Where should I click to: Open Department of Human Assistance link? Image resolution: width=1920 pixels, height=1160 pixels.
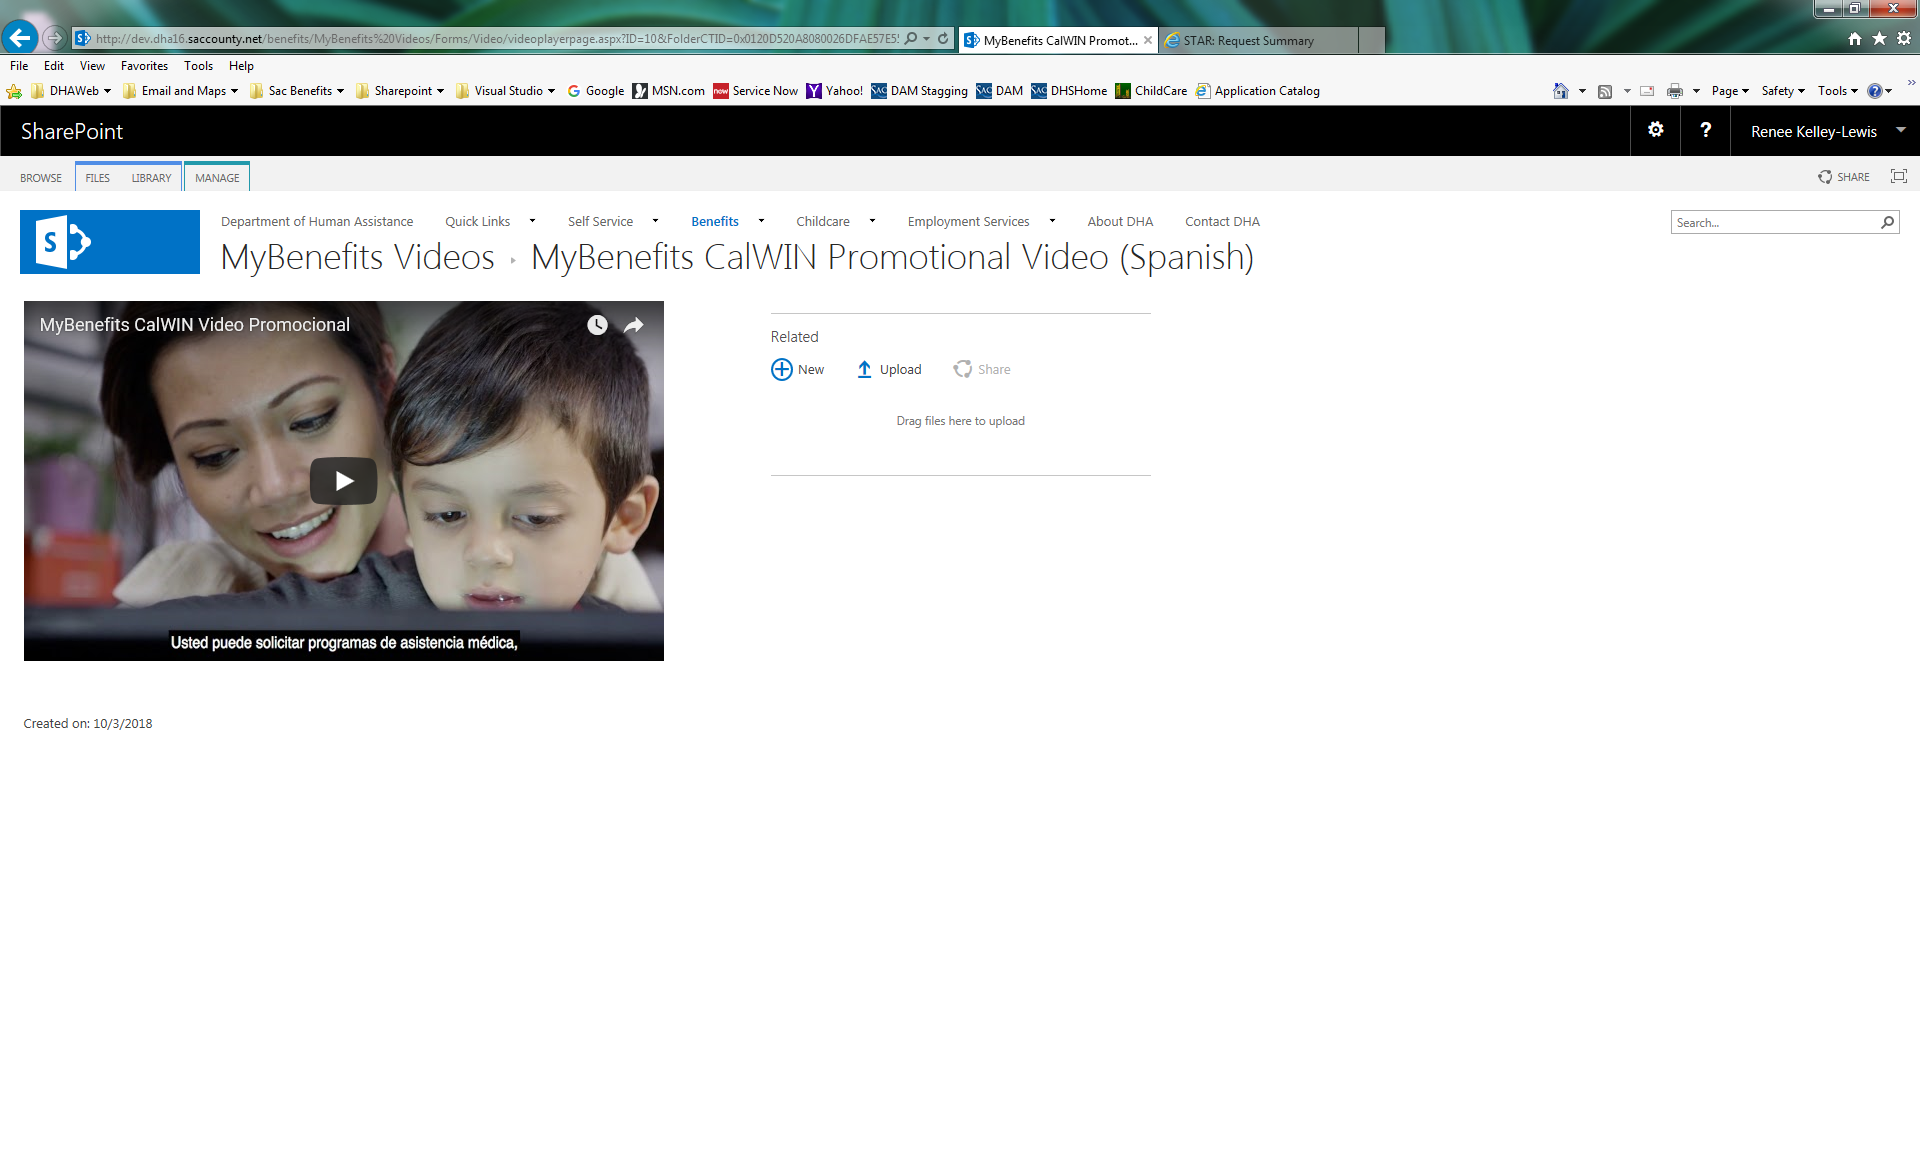click(317, 222)
